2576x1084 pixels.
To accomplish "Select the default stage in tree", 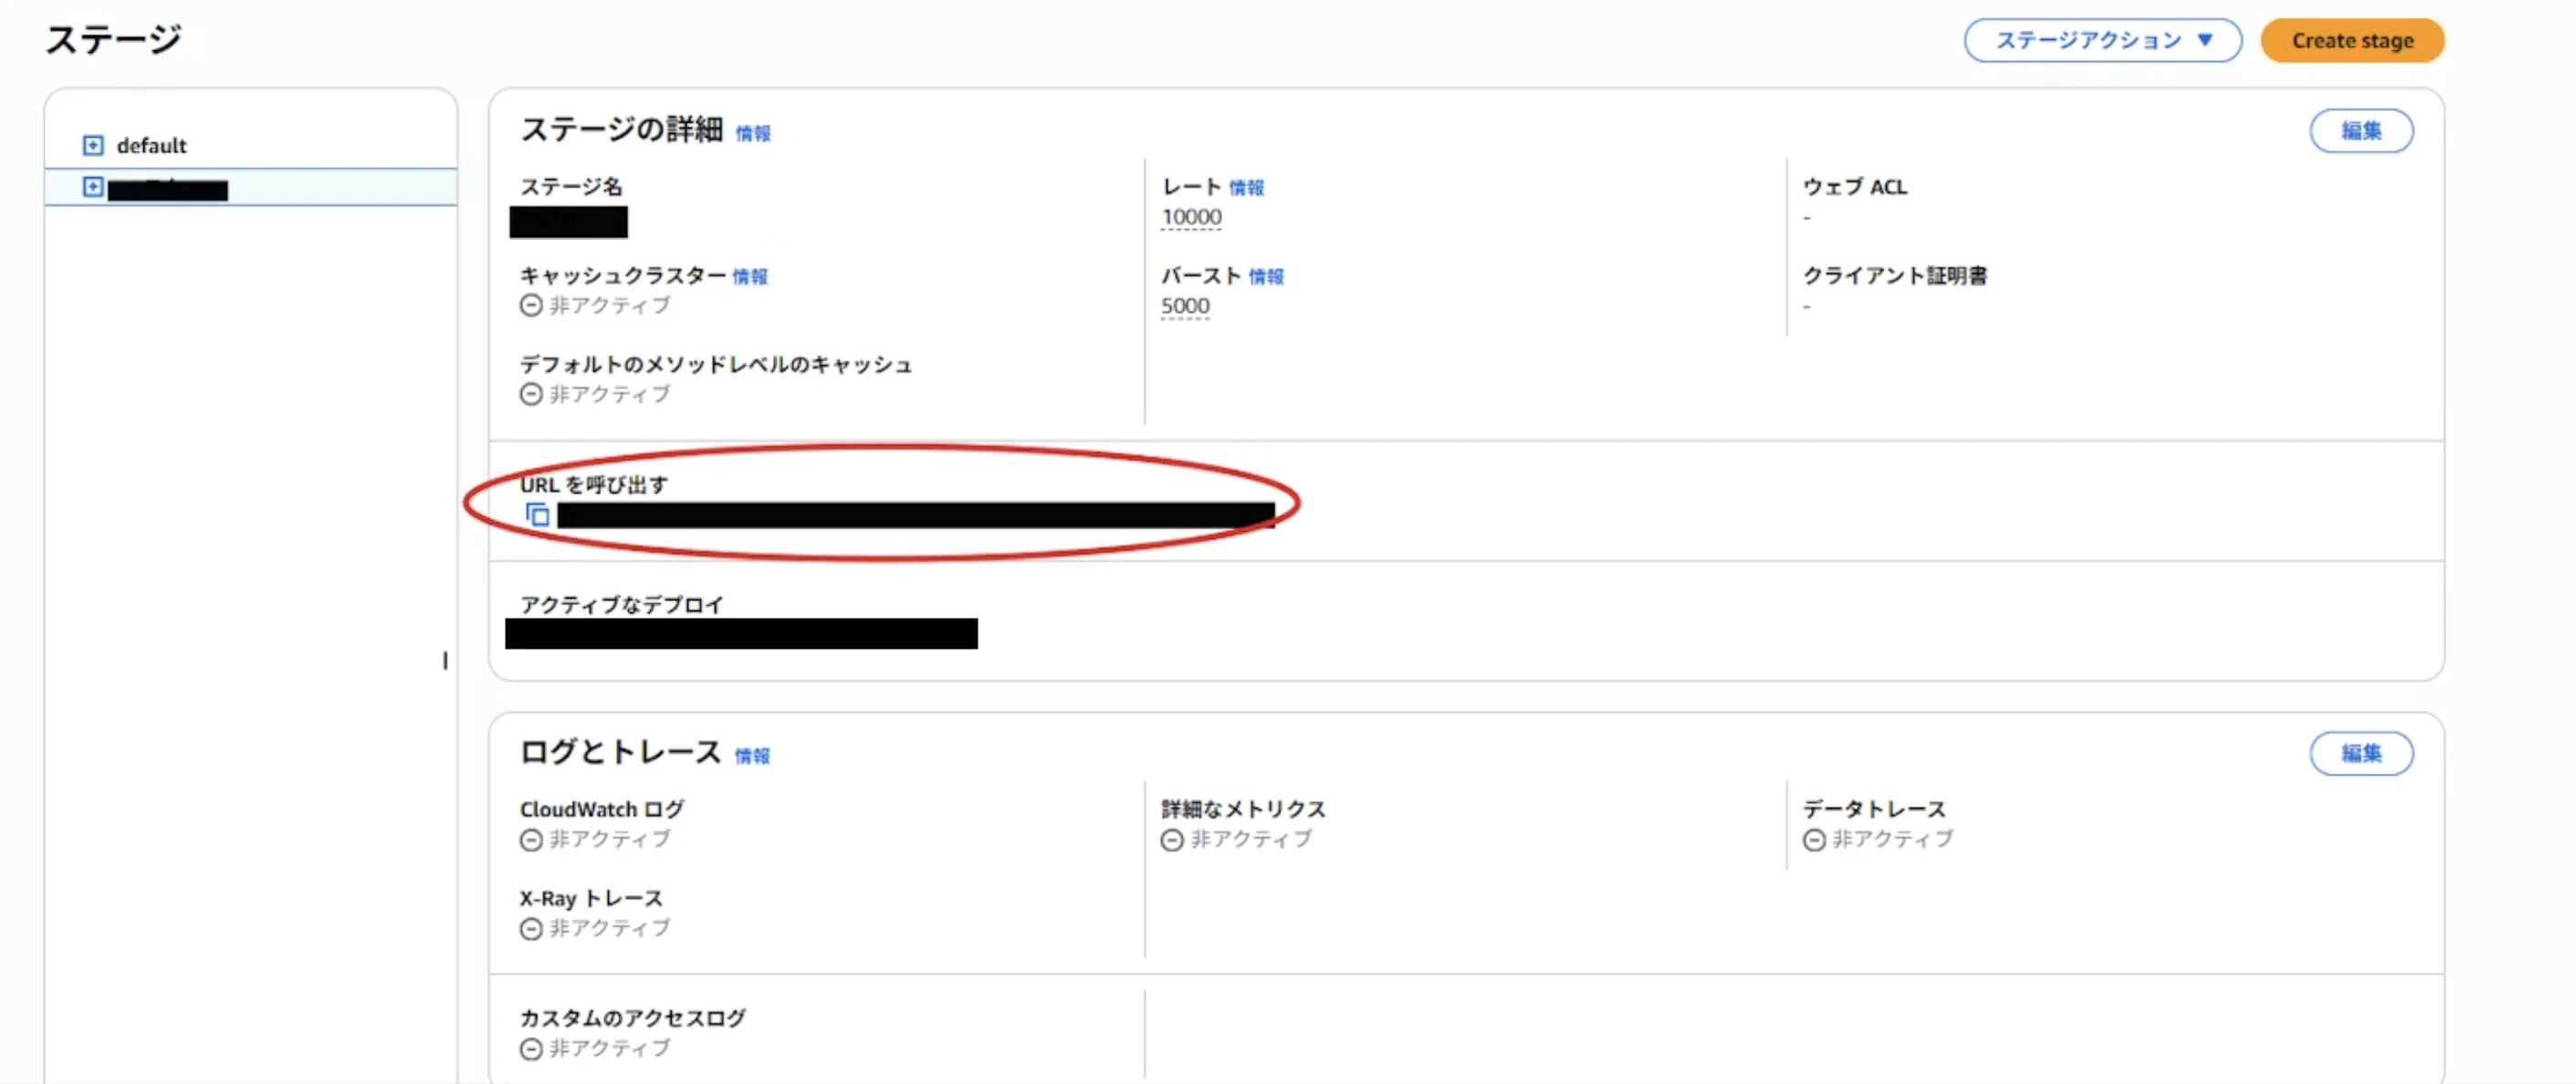I will pyautogui.click(x=151, y=146).
